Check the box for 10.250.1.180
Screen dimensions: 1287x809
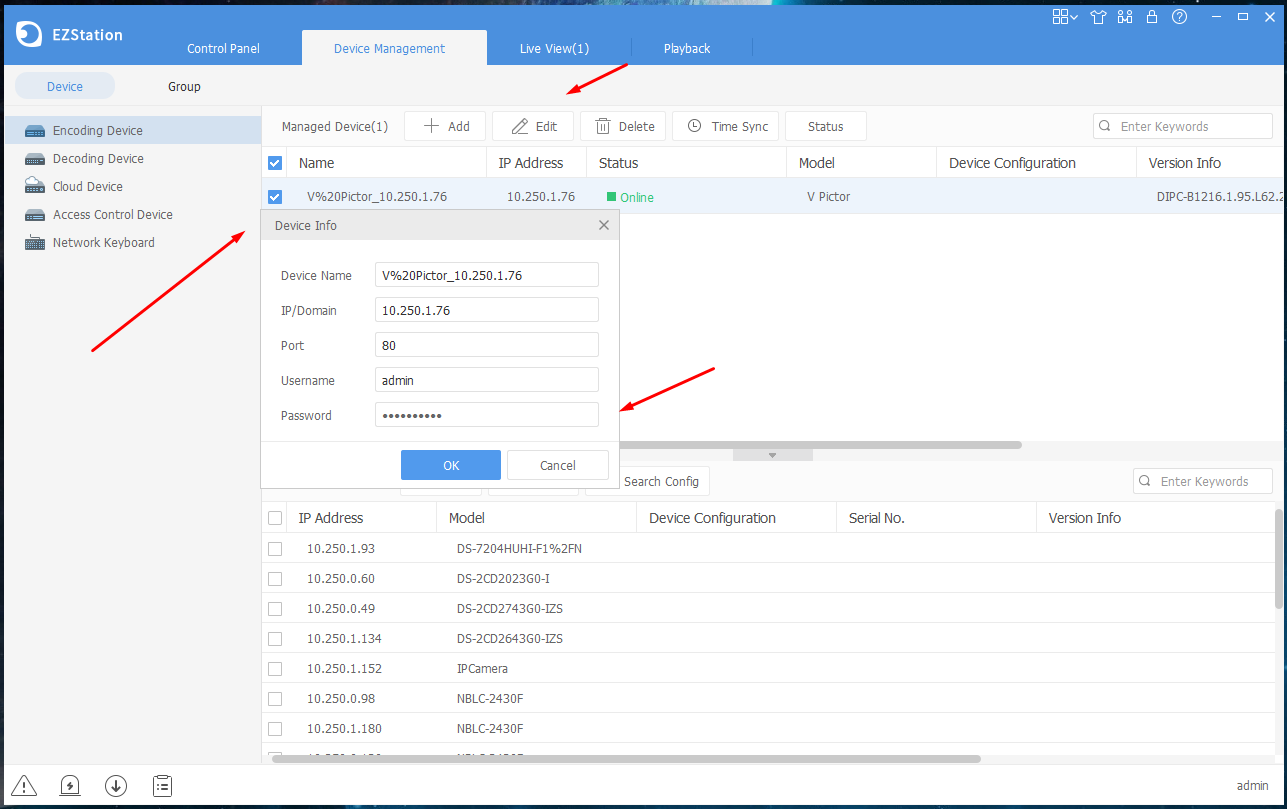click(x=275, y=729)
